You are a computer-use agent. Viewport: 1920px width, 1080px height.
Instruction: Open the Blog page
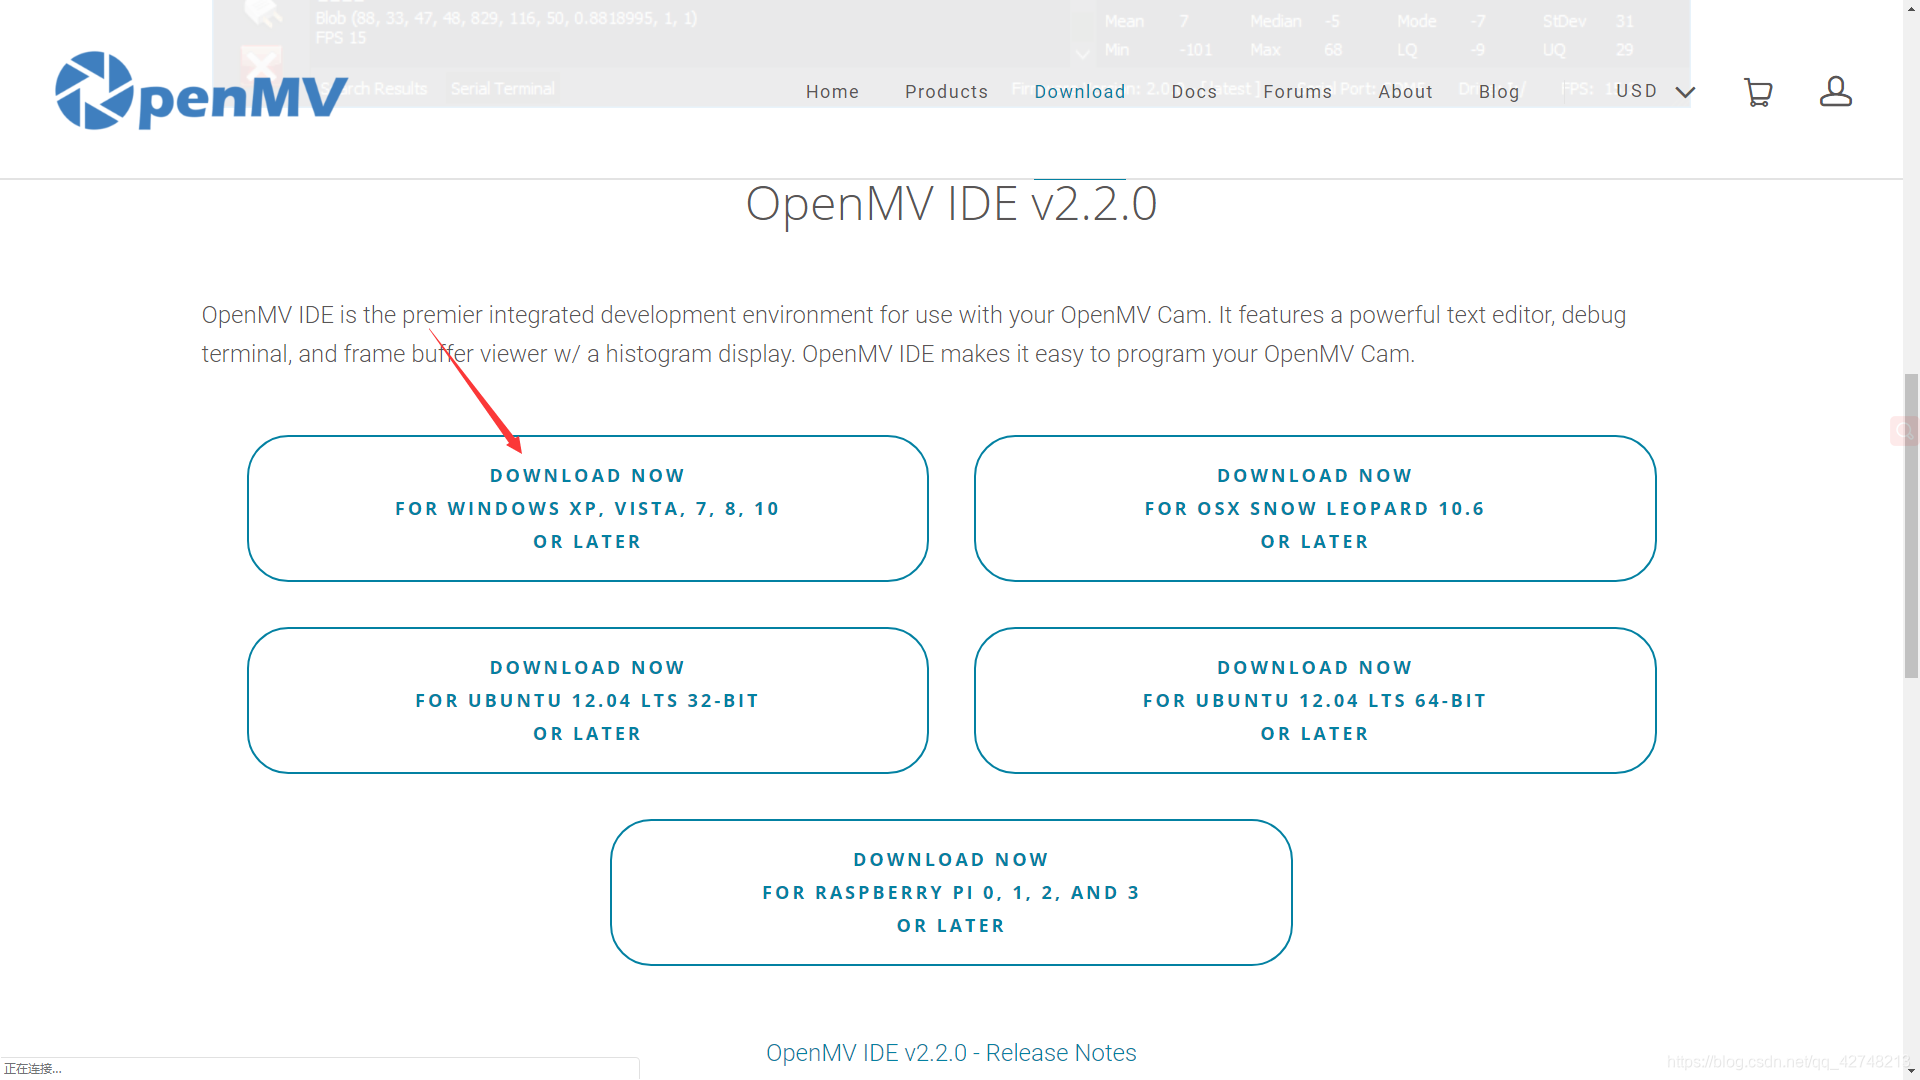(1499, 91)
